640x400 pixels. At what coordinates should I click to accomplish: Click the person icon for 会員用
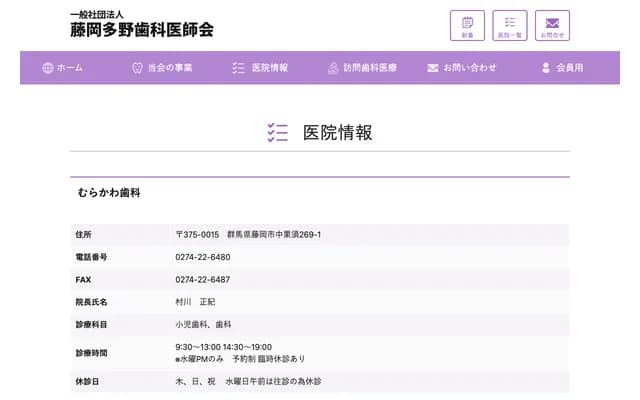pos(546,68)
